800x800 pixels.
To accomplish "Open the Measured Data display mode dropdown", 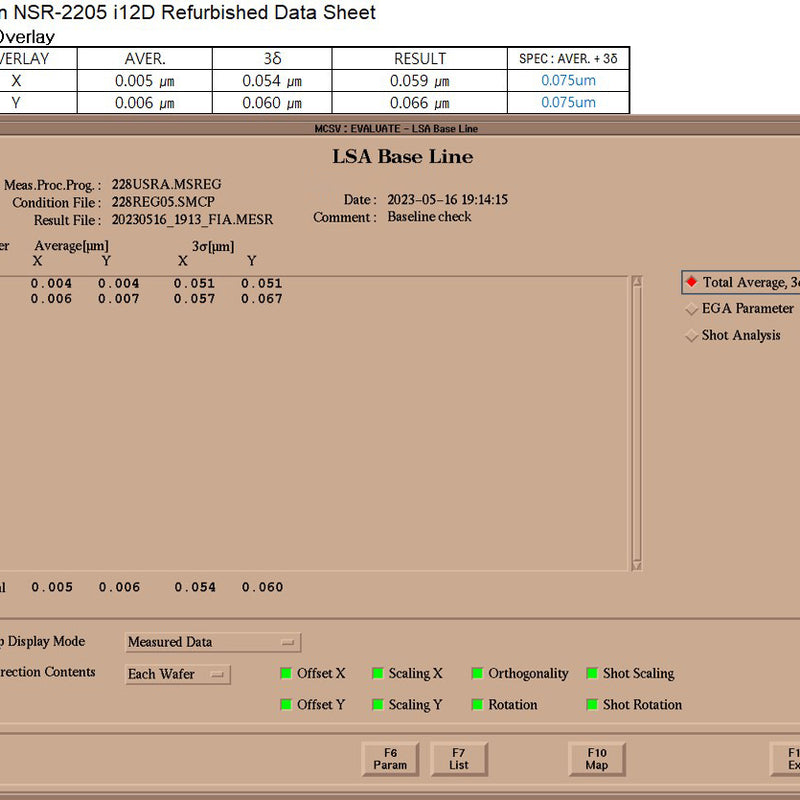I will [x=213, y=642].
